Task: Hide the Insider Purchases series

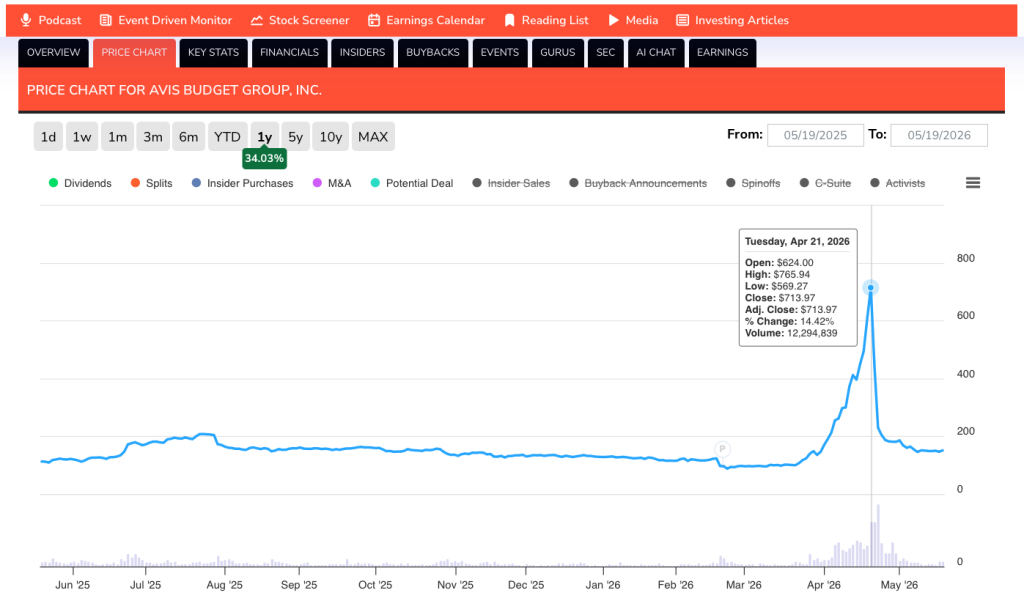Action: (242, 184)
